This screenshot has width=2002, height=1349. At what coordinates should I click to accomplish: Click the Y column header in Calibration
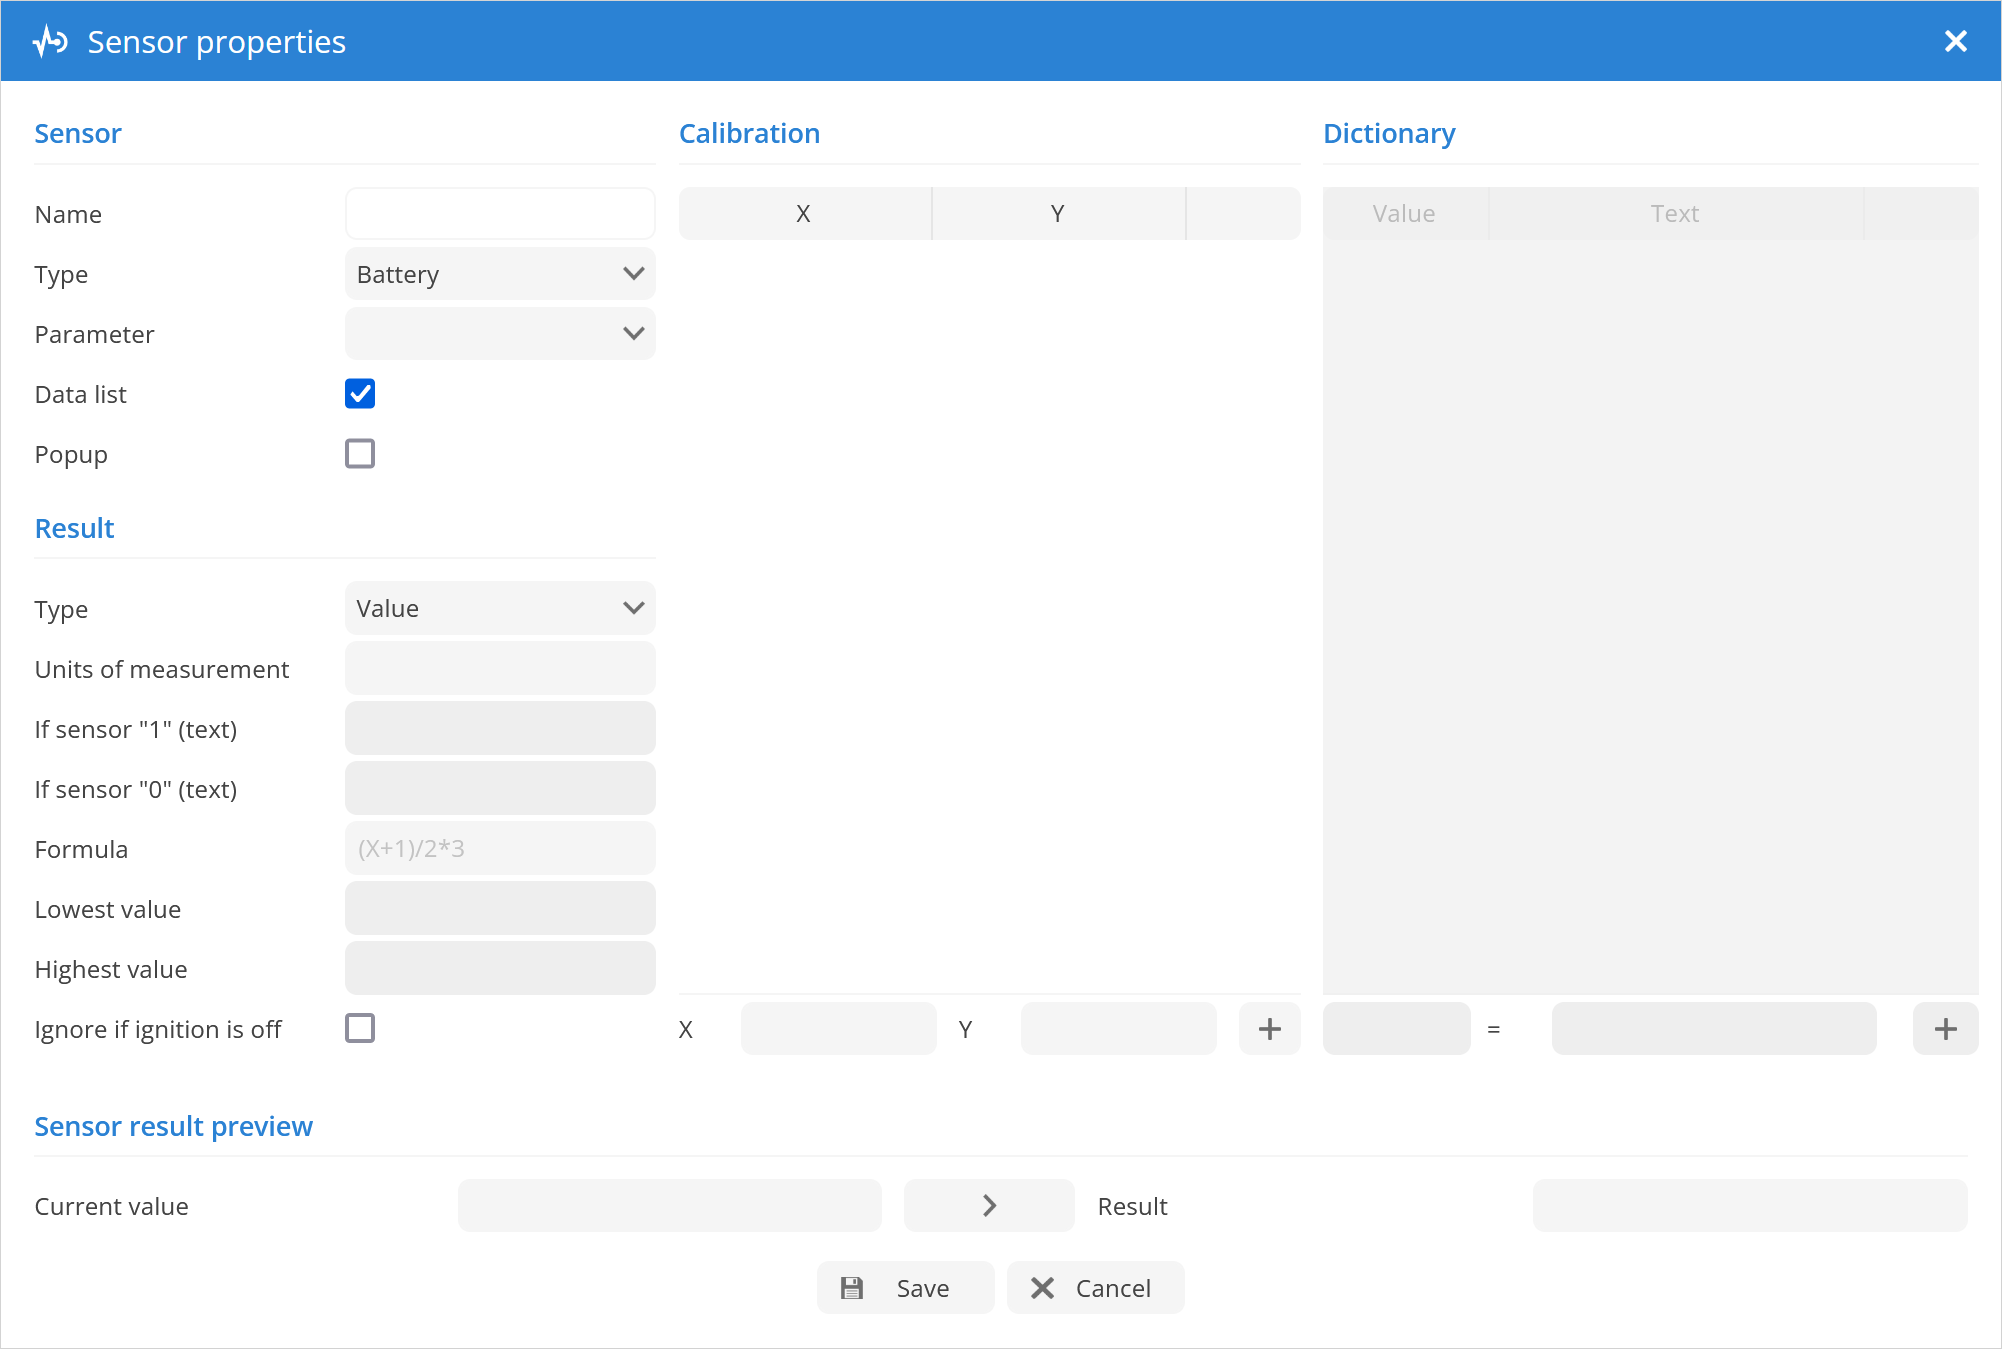pos(1057,214)
